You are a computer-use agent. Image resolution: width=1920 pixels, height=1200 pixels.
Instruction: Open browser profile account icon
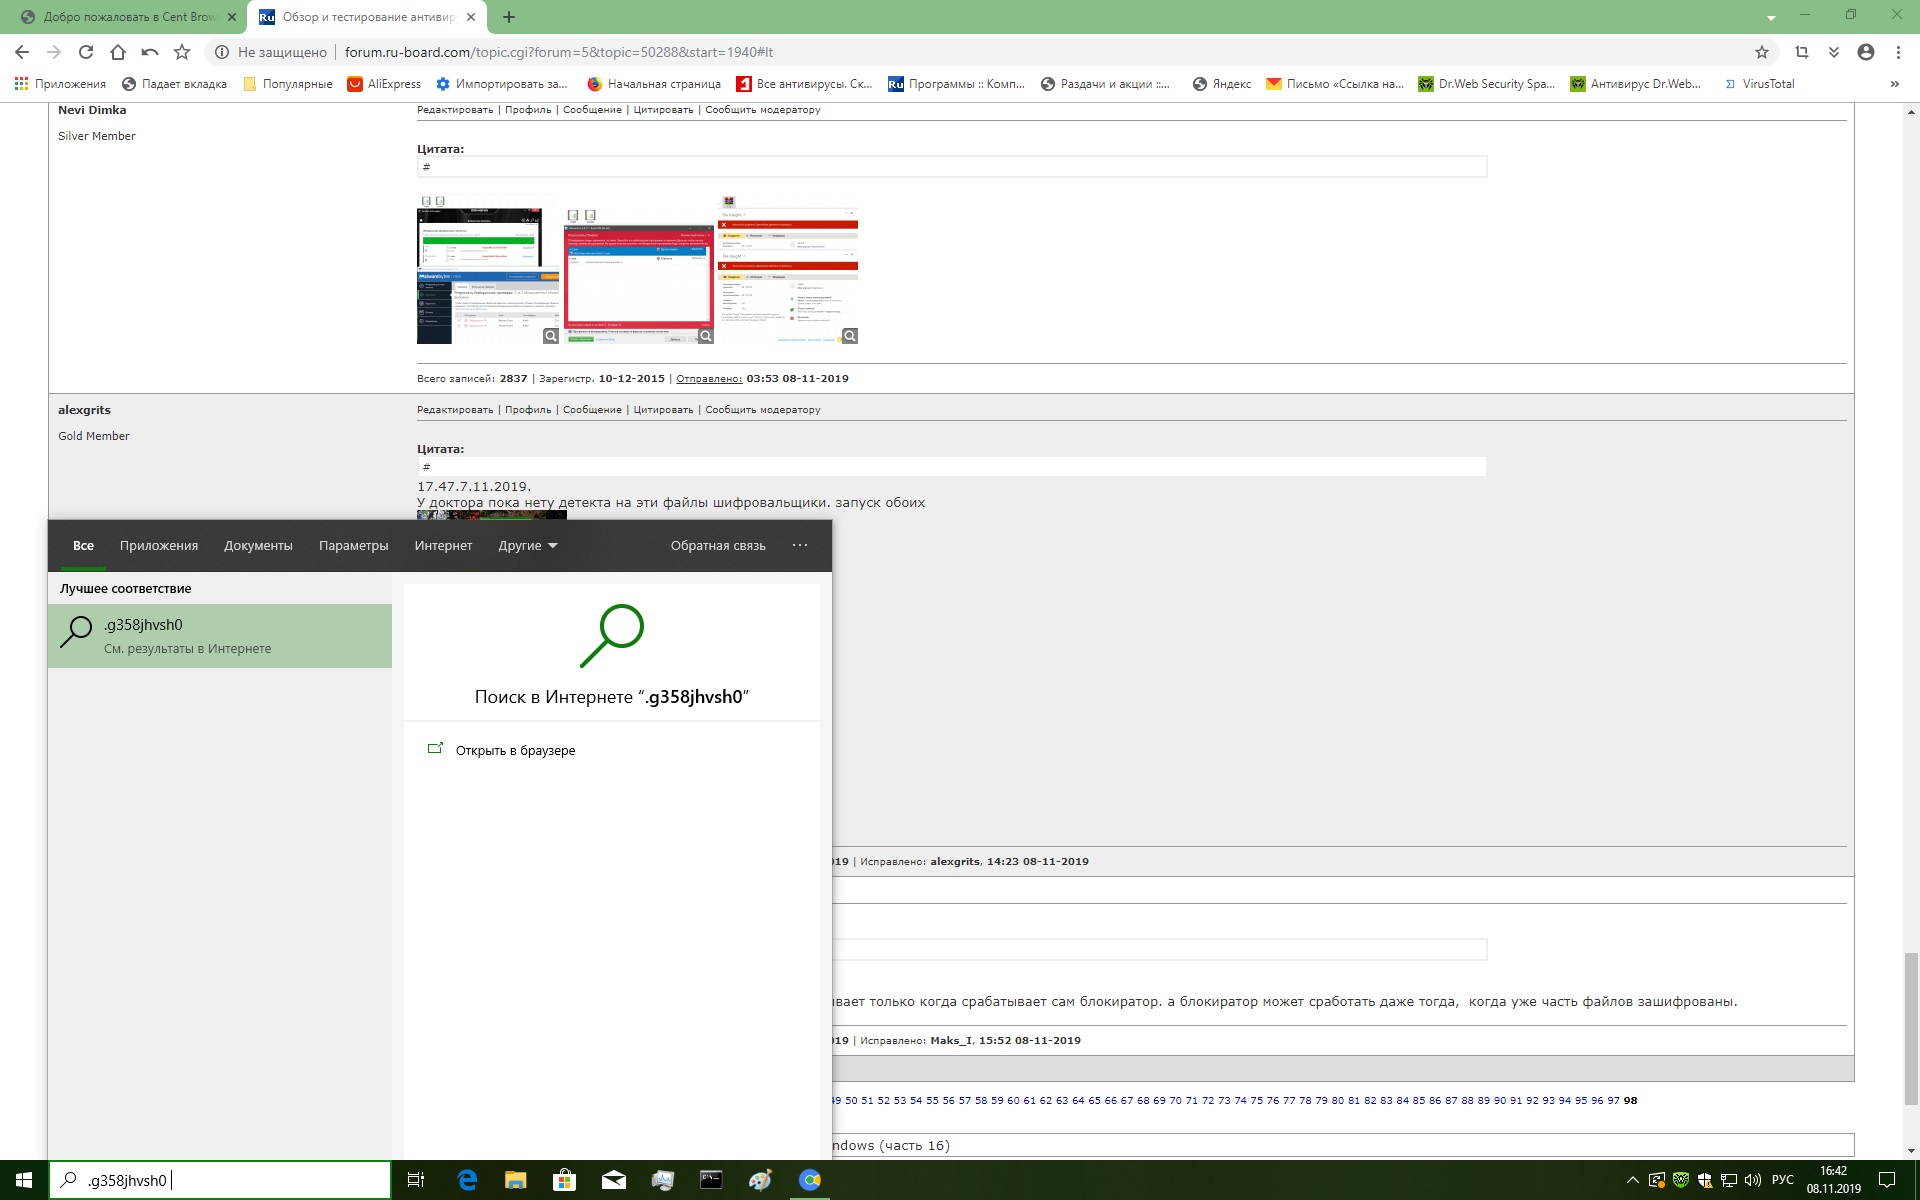(x=1865, y=52)
